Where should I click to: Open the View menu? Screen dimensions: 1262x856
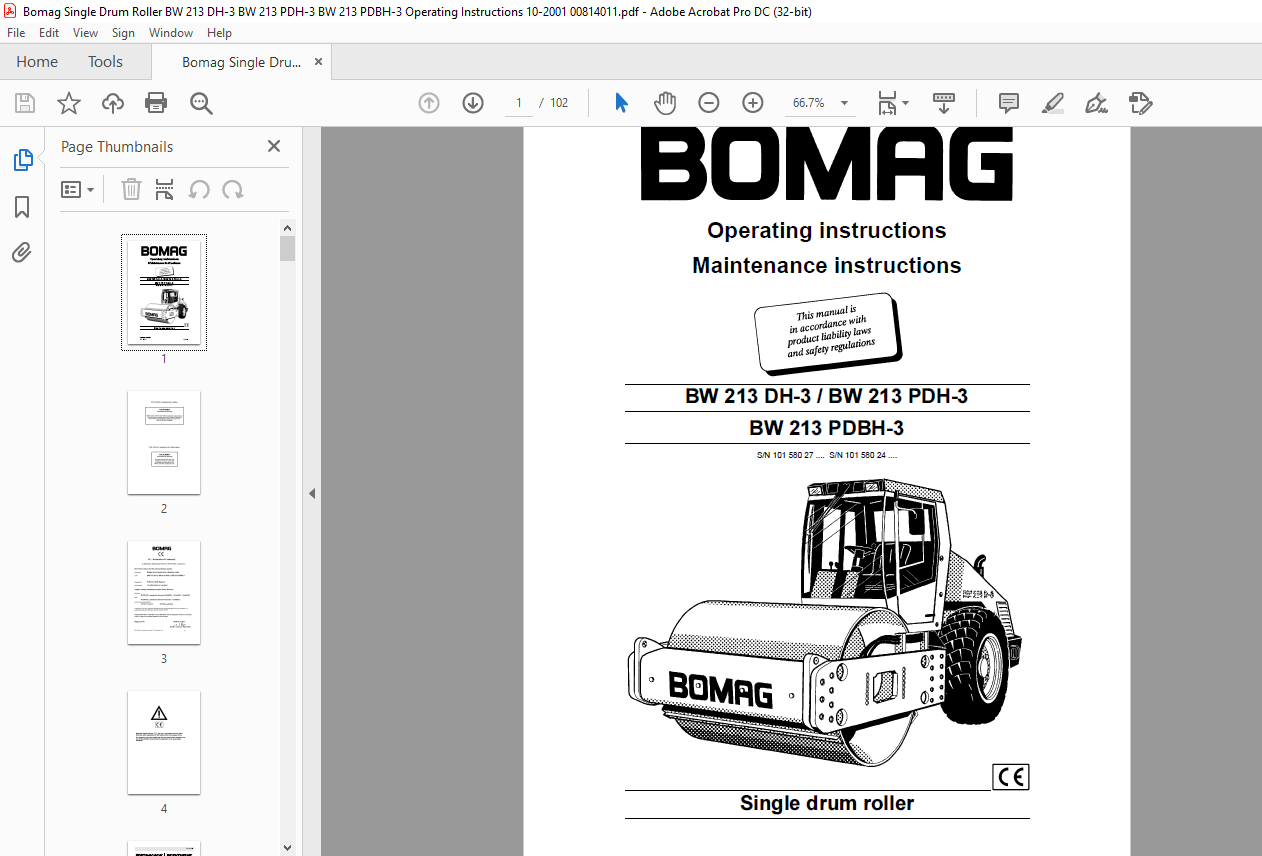86,33
